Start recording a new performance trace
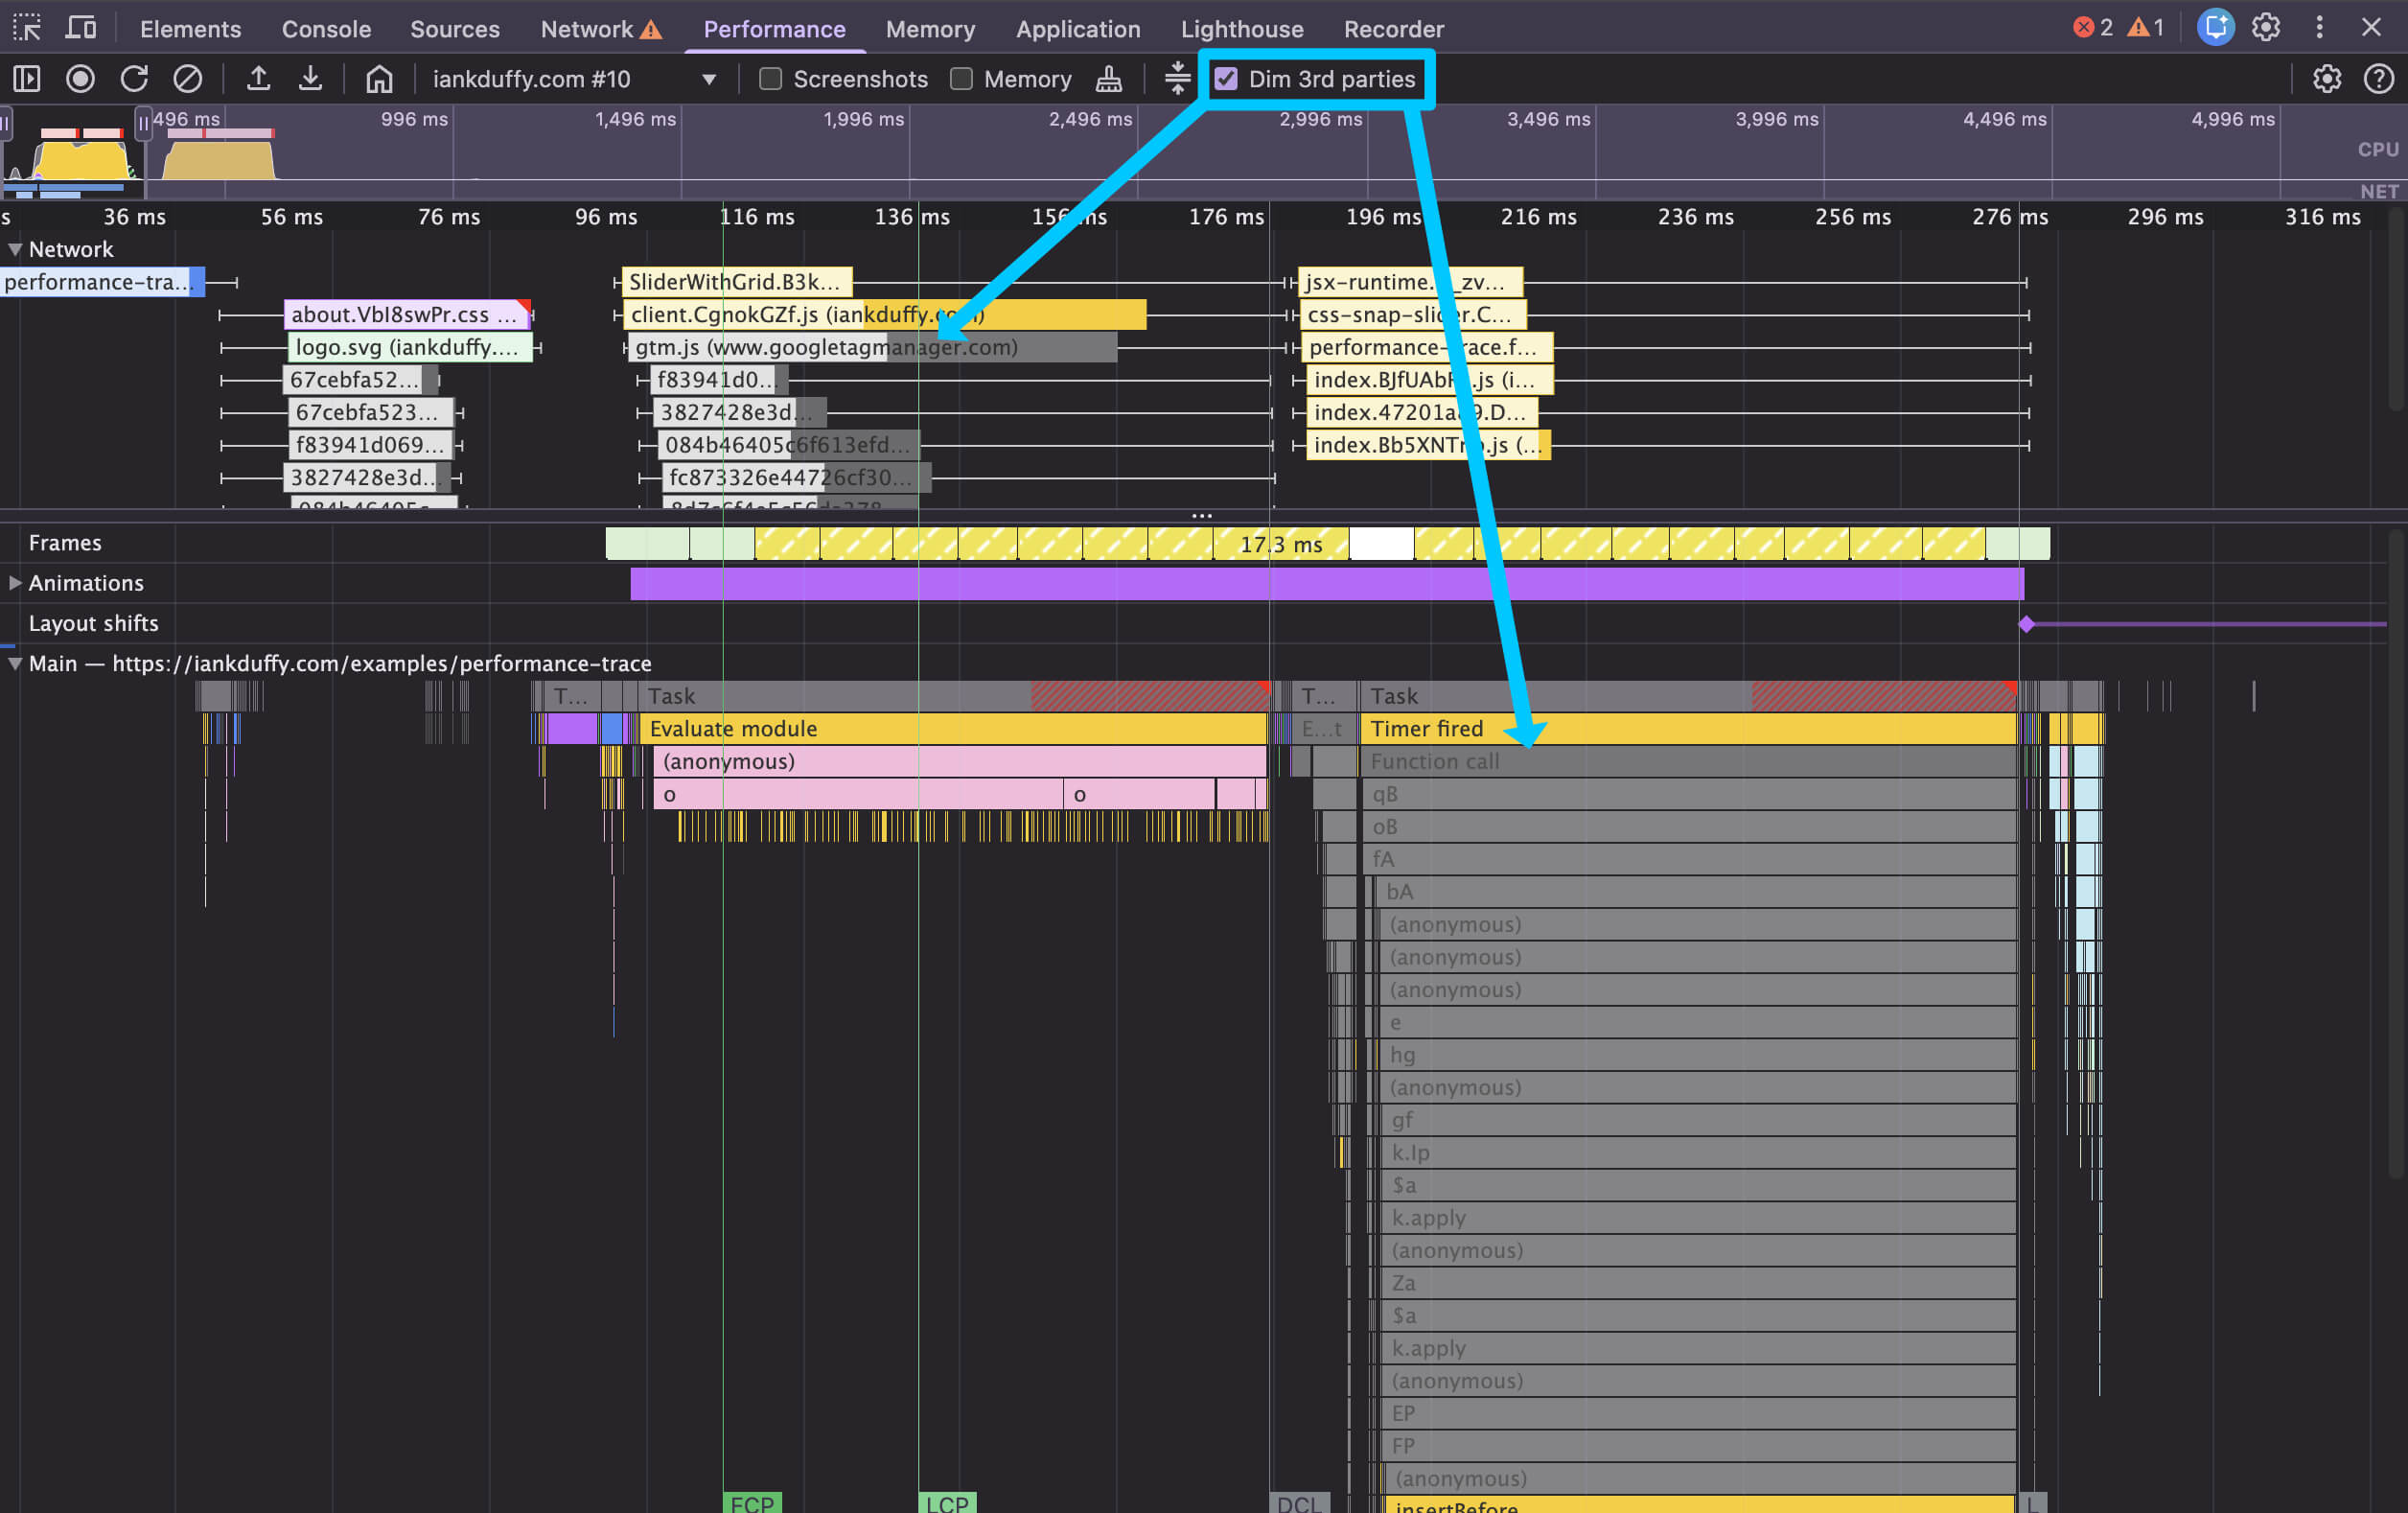 pos(81,79)
